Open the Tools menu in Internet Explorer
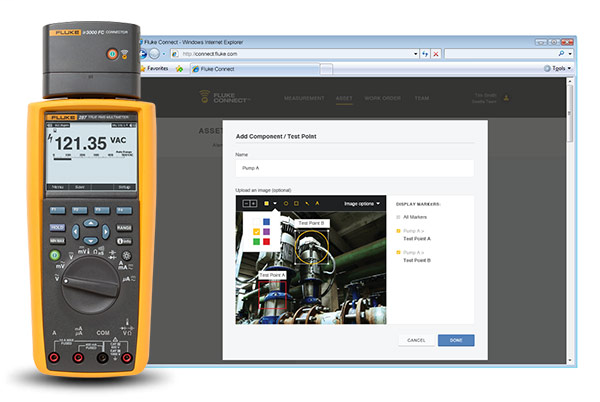This screenshot has width=600, height=402. (x=558, y=68)
